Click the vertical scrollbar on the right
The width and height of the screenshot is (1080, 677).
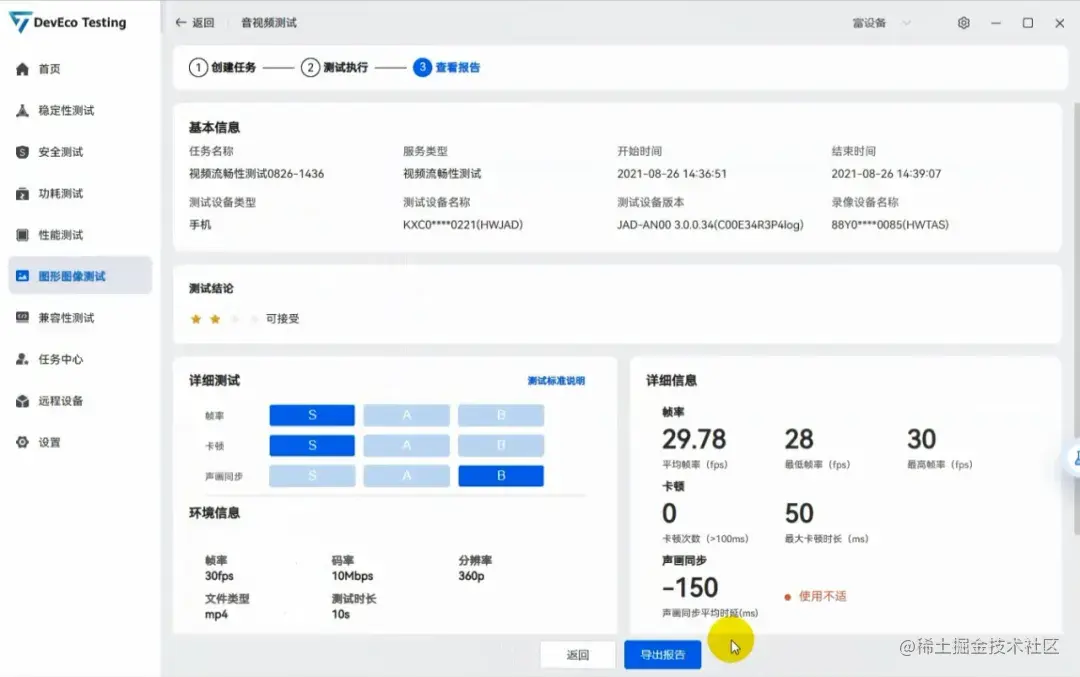point(1077,319)
